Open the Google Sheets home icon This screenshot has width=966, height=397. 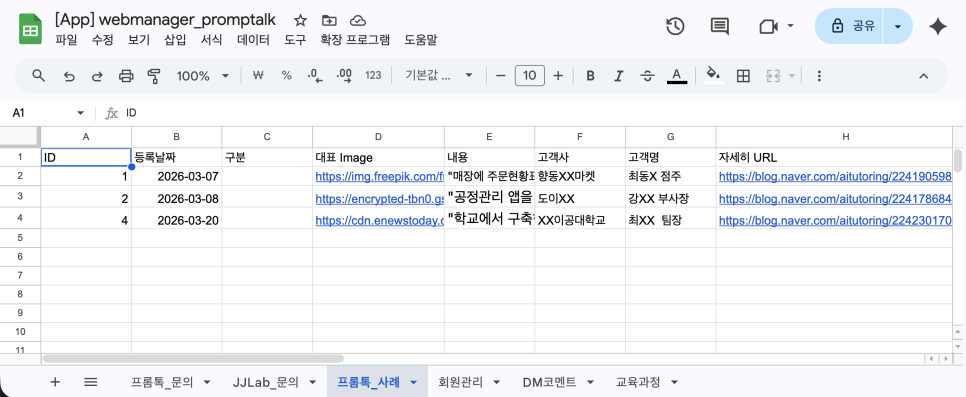tap(30, 30)
